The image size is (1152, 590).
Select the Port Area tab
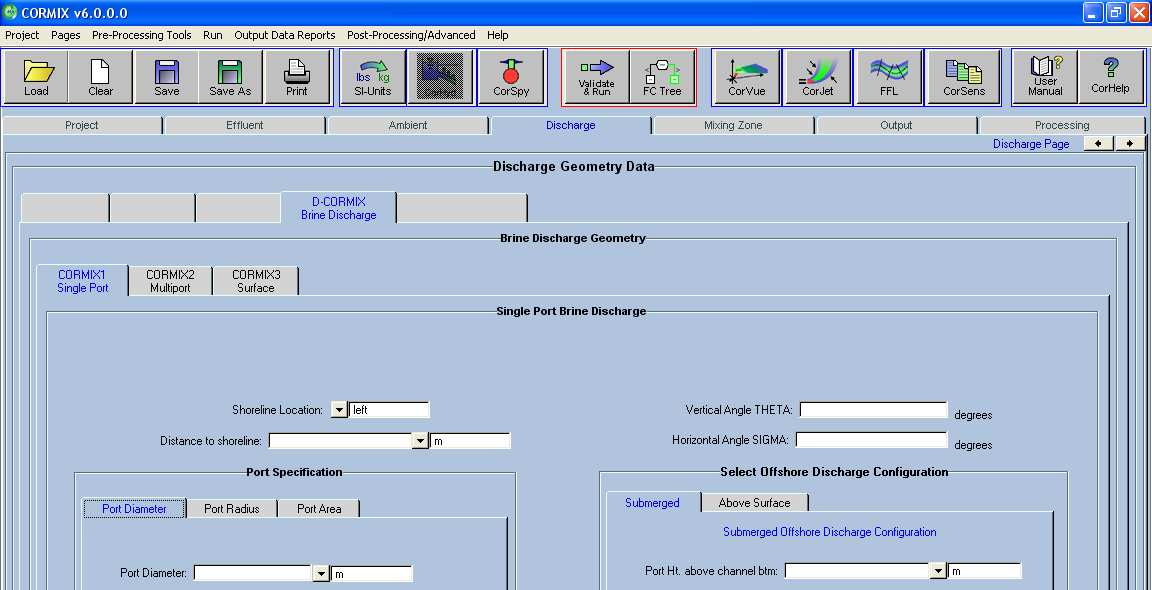320,508
